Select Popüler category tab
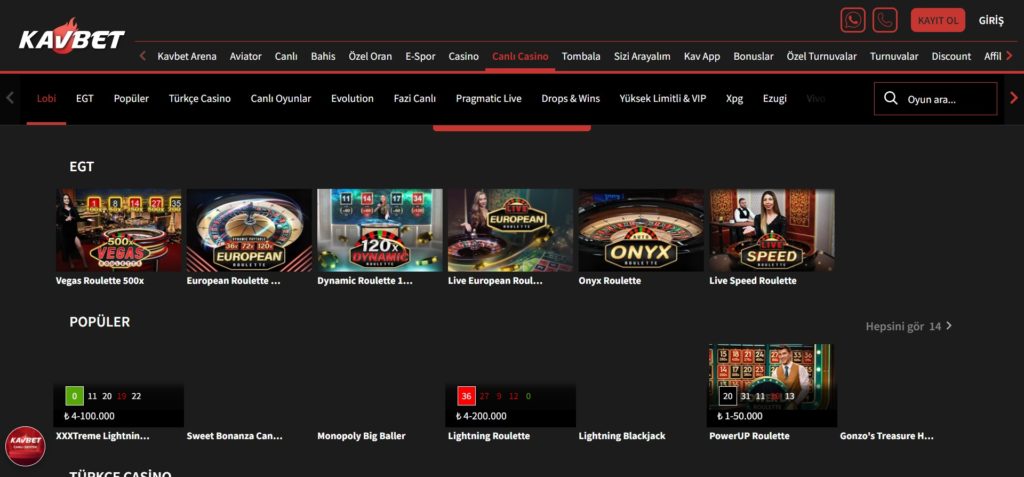Image resolution: width=1024 pixels, height=477 pixels. [131, 99]
